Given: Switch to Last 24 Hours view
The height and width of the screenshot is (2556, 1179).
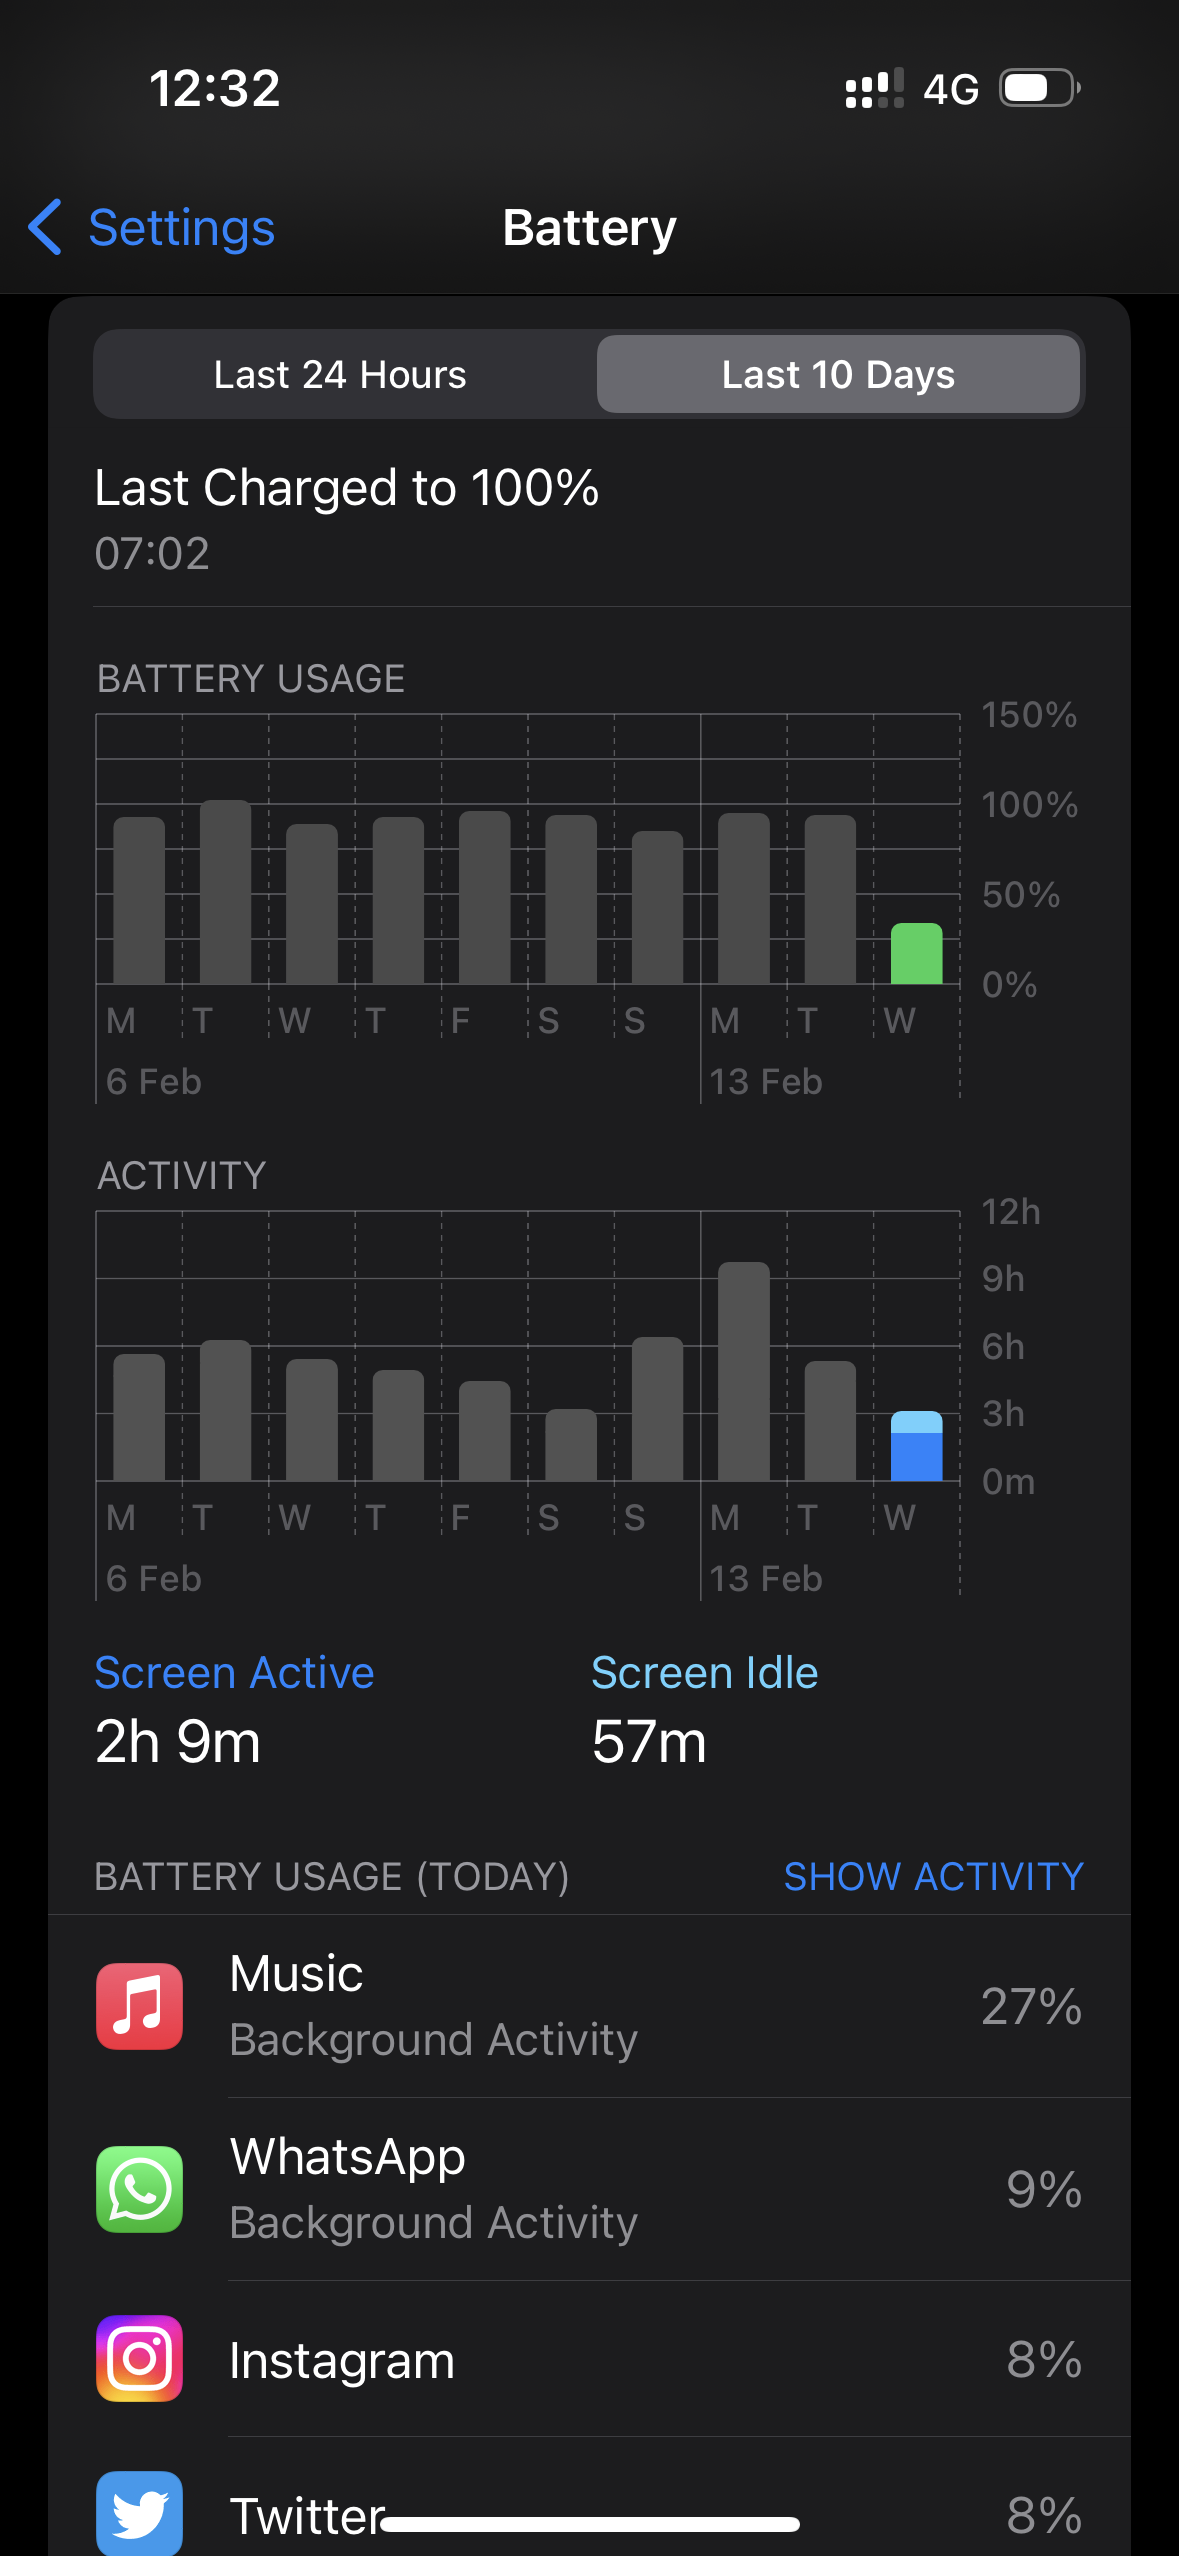Looking at the screenshot, I should pyautogui.click(x=340, y=375).
